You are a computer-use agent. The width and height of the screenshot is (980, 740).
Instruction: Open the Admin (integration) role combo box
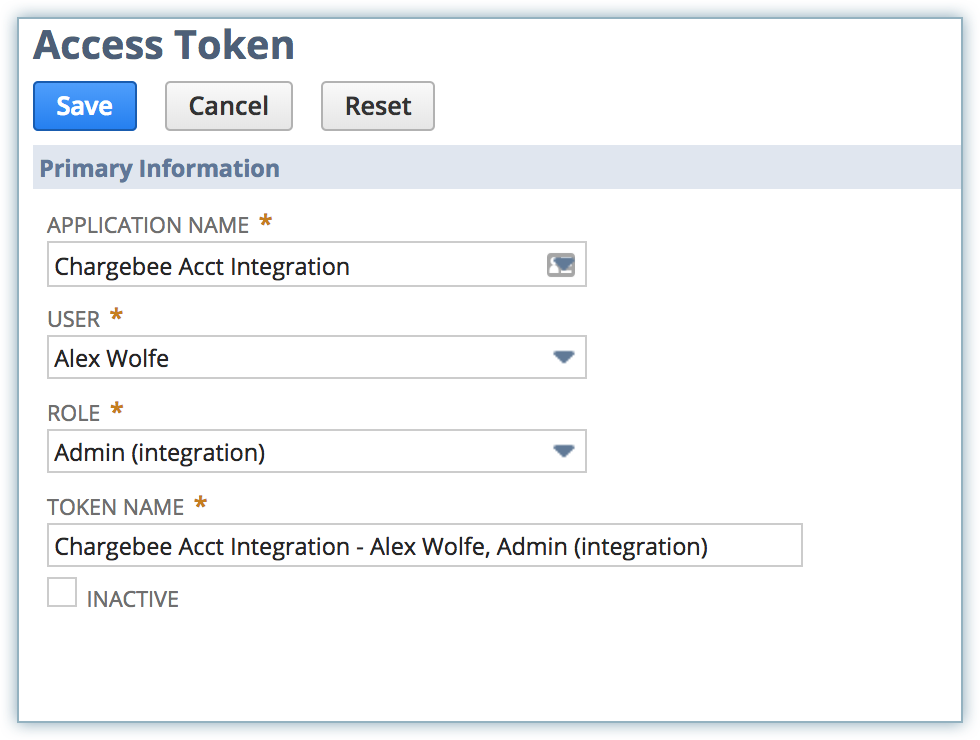[290, 452]
